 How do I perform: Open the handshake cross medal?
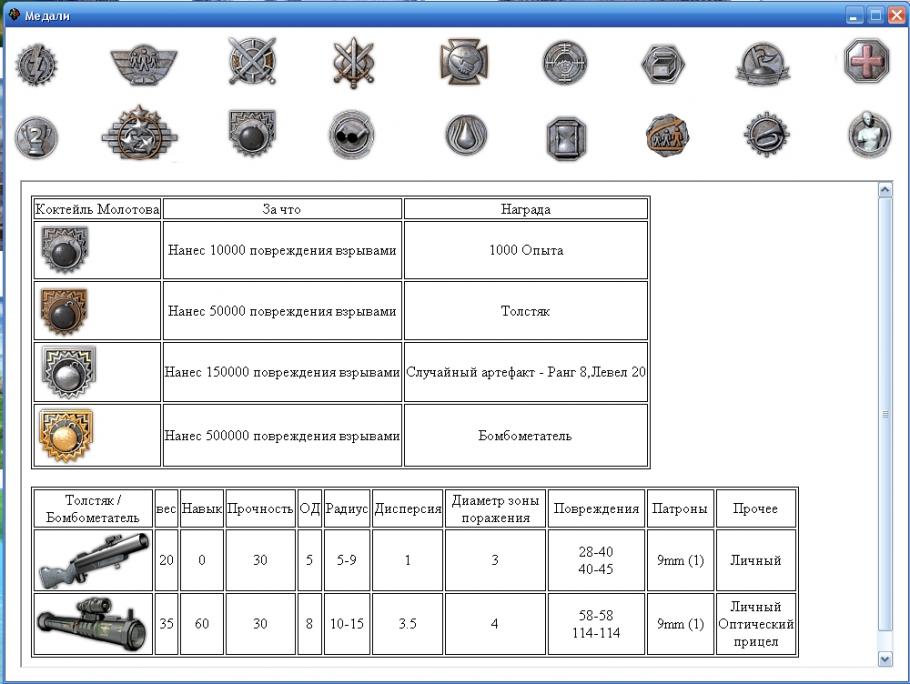tap(464, 64)
